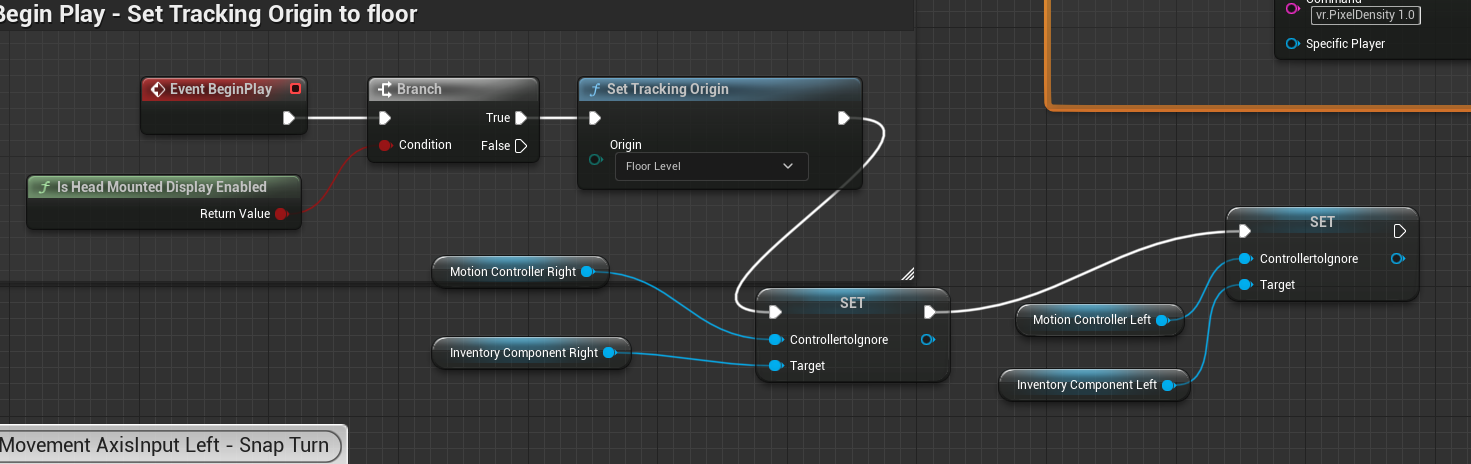
Task: Select the Event BeginPlay node title
Action: [221, 89]
